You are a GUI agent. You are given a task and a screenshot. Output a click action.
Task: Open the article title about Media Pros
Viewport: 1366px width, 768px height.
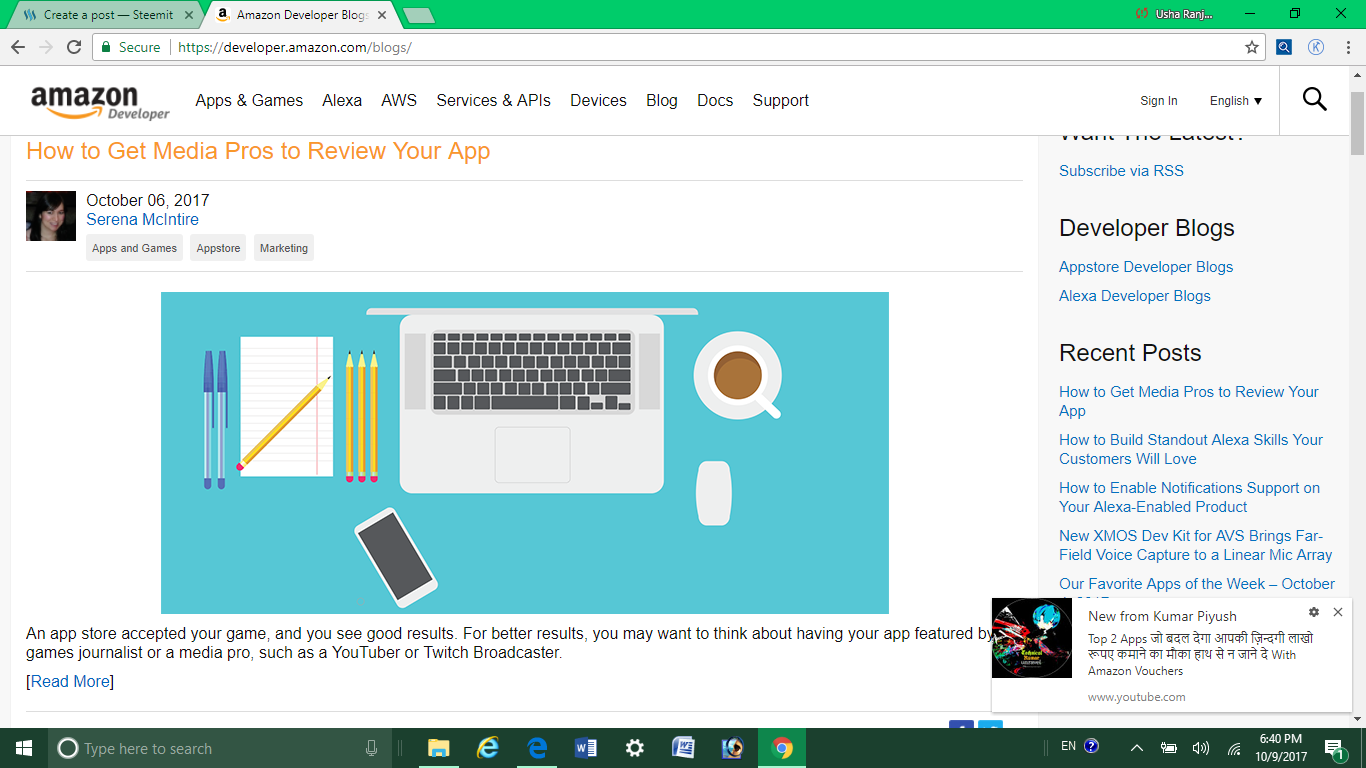point(258,151)
